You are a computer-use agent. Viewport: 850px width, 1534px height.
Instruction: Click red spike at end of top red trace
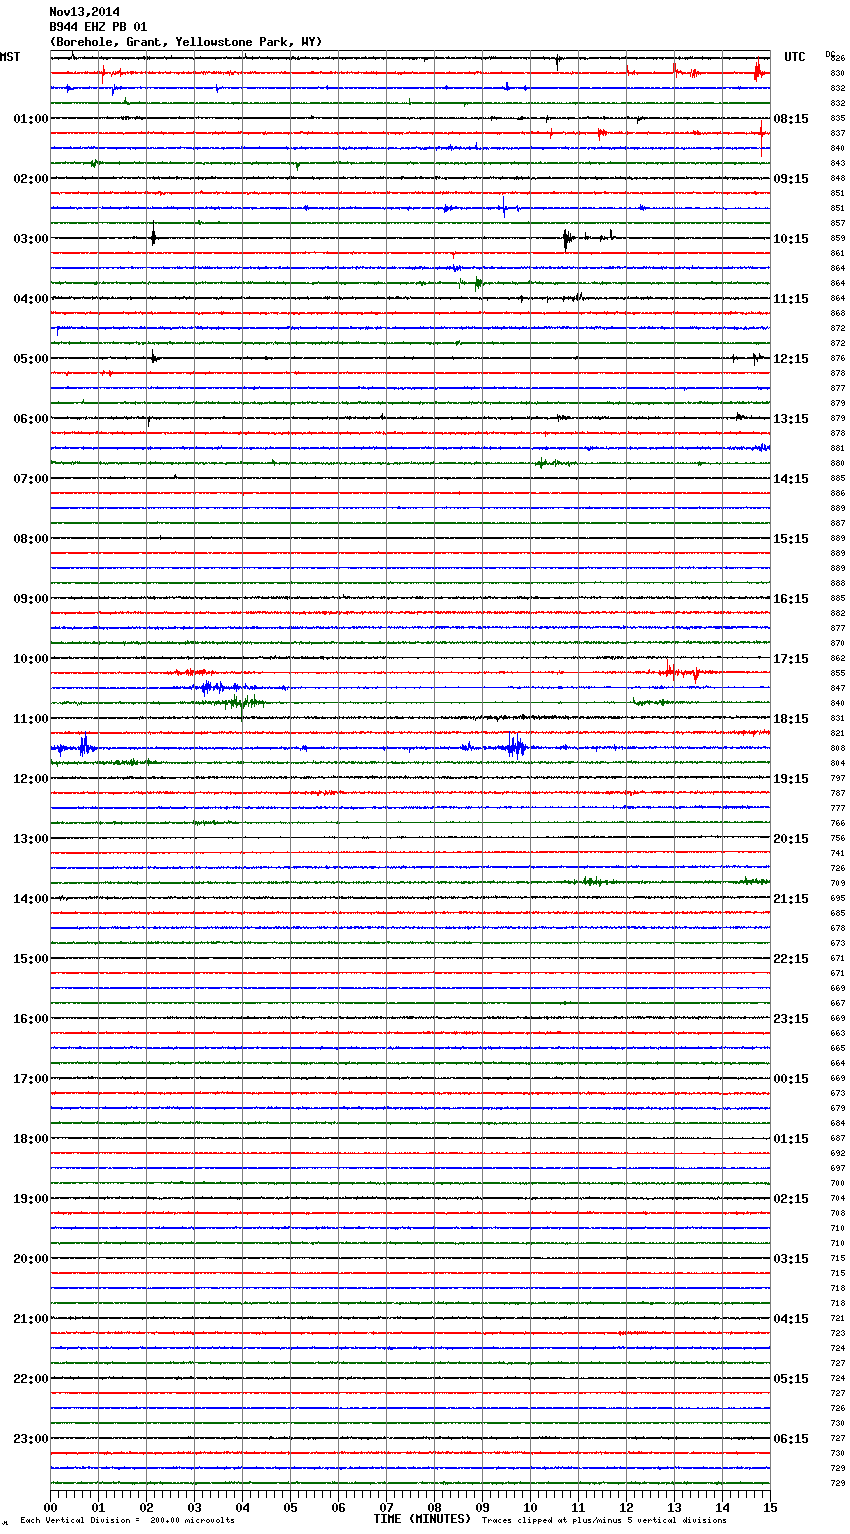759,70
